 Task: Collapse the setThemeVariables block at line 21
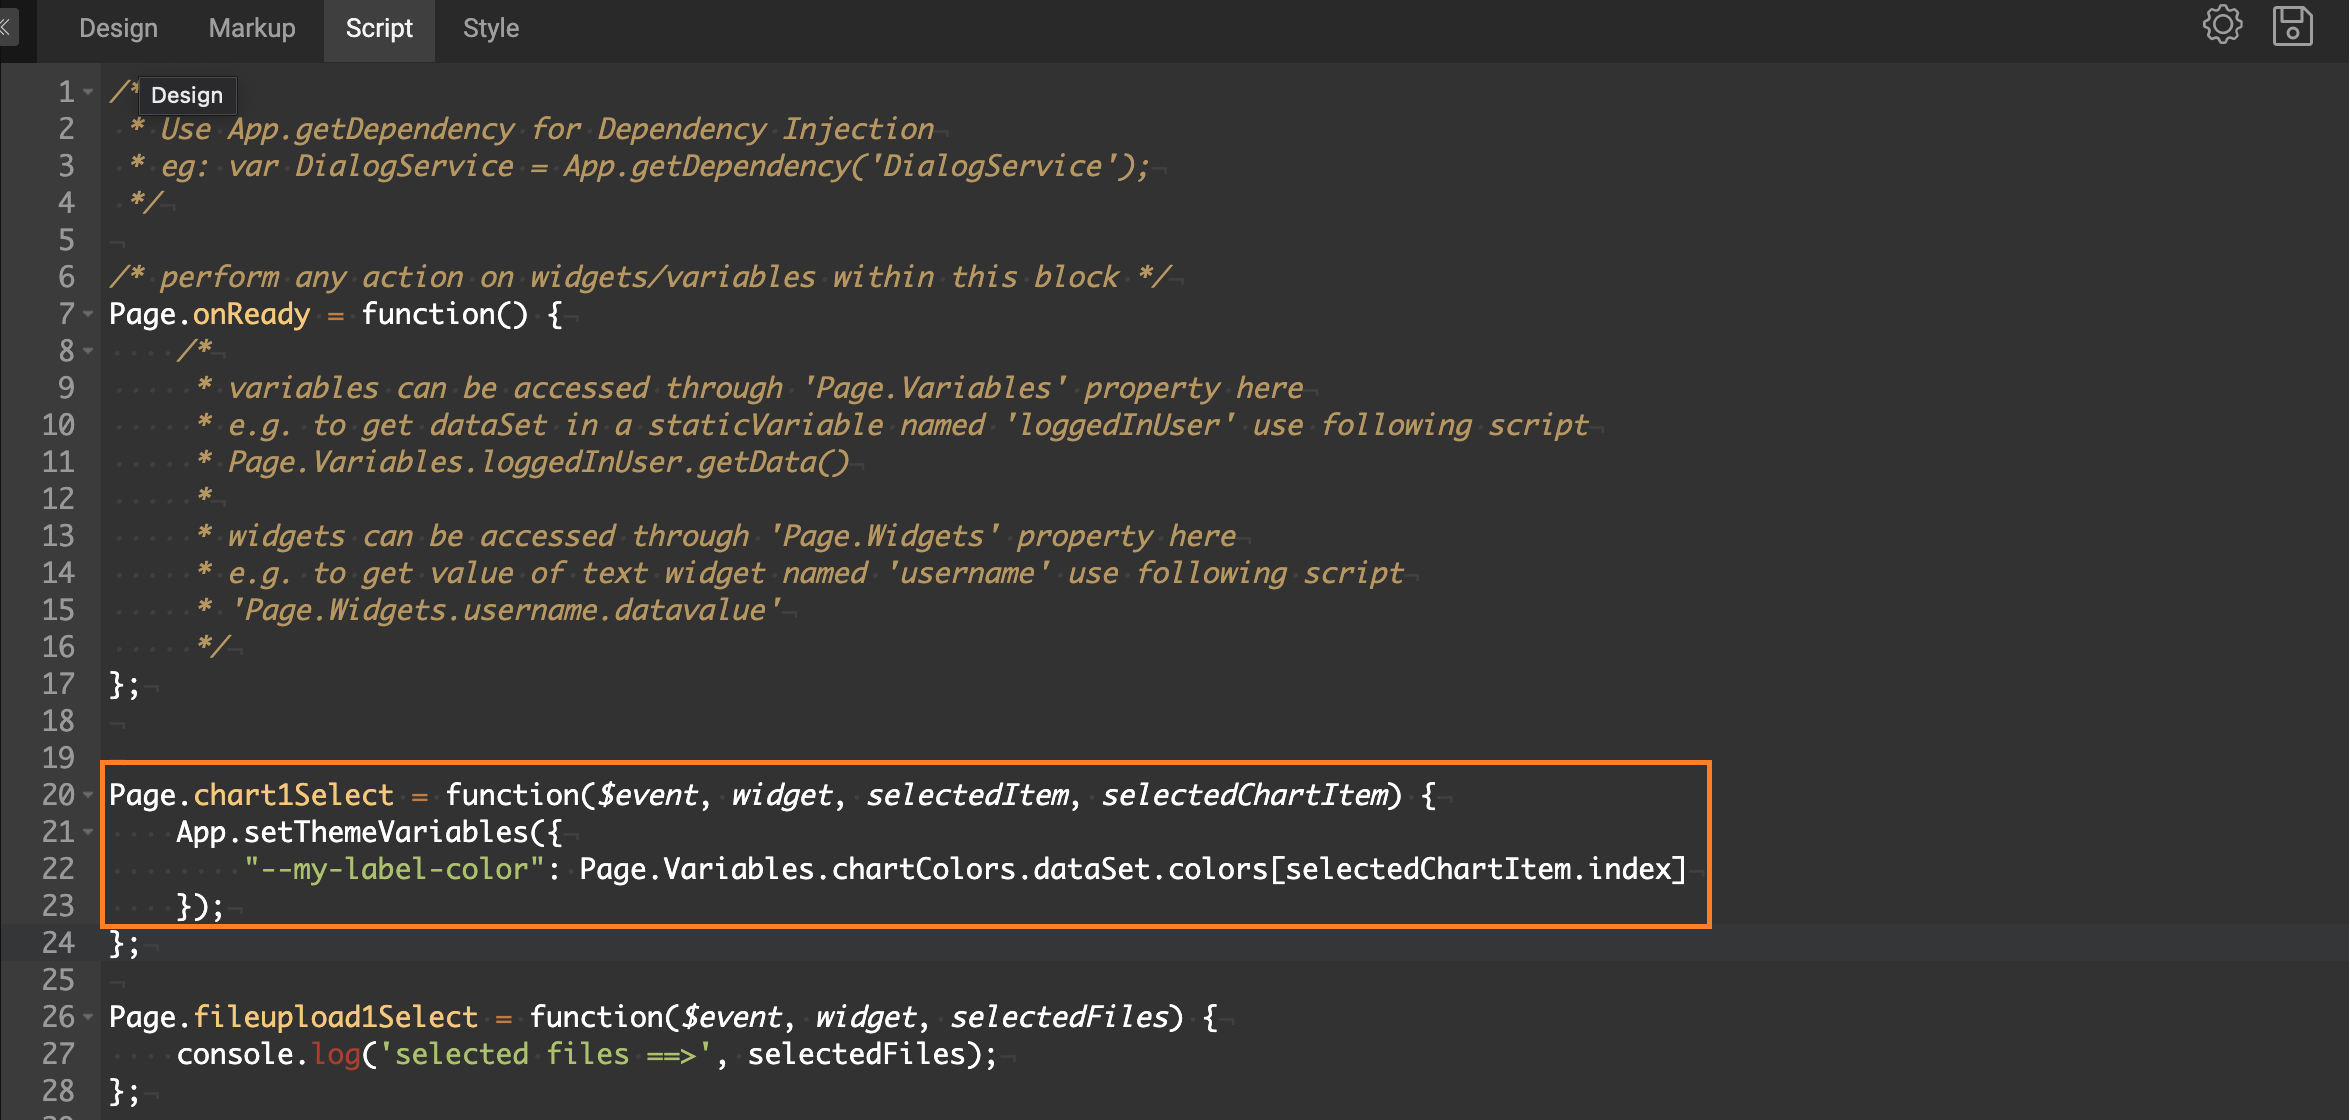click(86, 831)
